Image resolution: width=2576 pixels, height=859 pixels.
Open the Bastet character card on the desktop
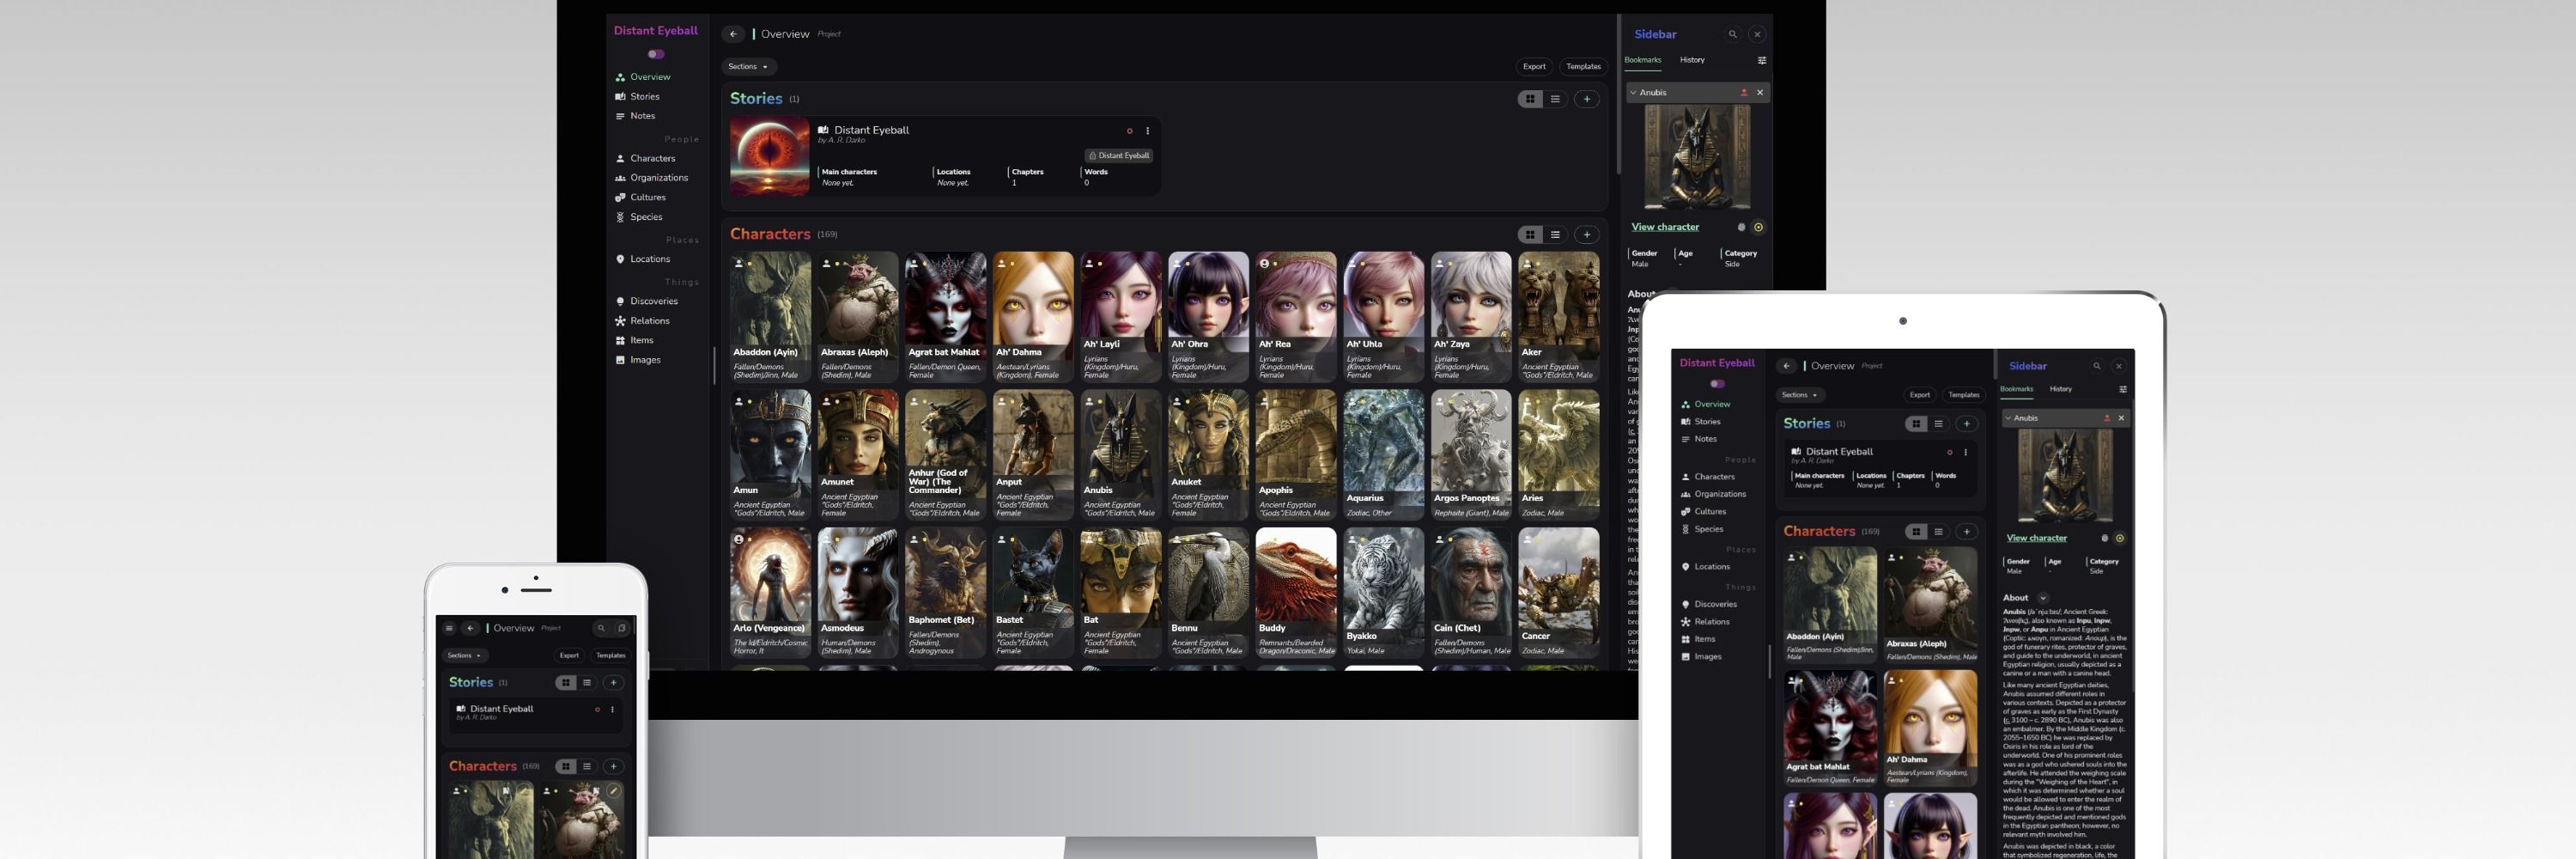click(1033, 593)
